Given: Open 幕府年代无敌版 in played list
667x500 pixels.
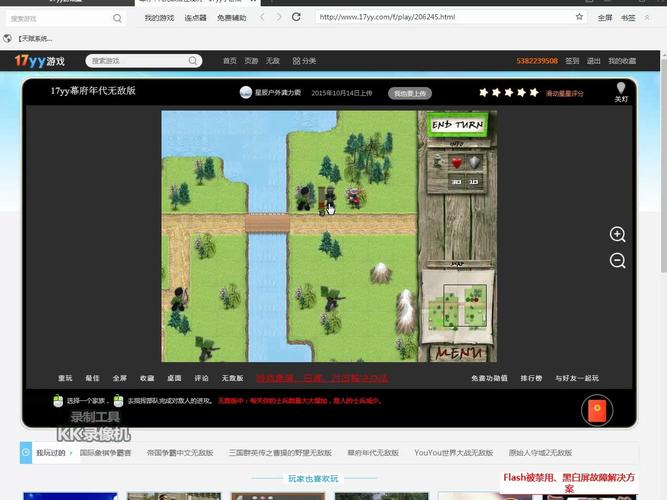Looking at the screenshot, I should (373, 453).
